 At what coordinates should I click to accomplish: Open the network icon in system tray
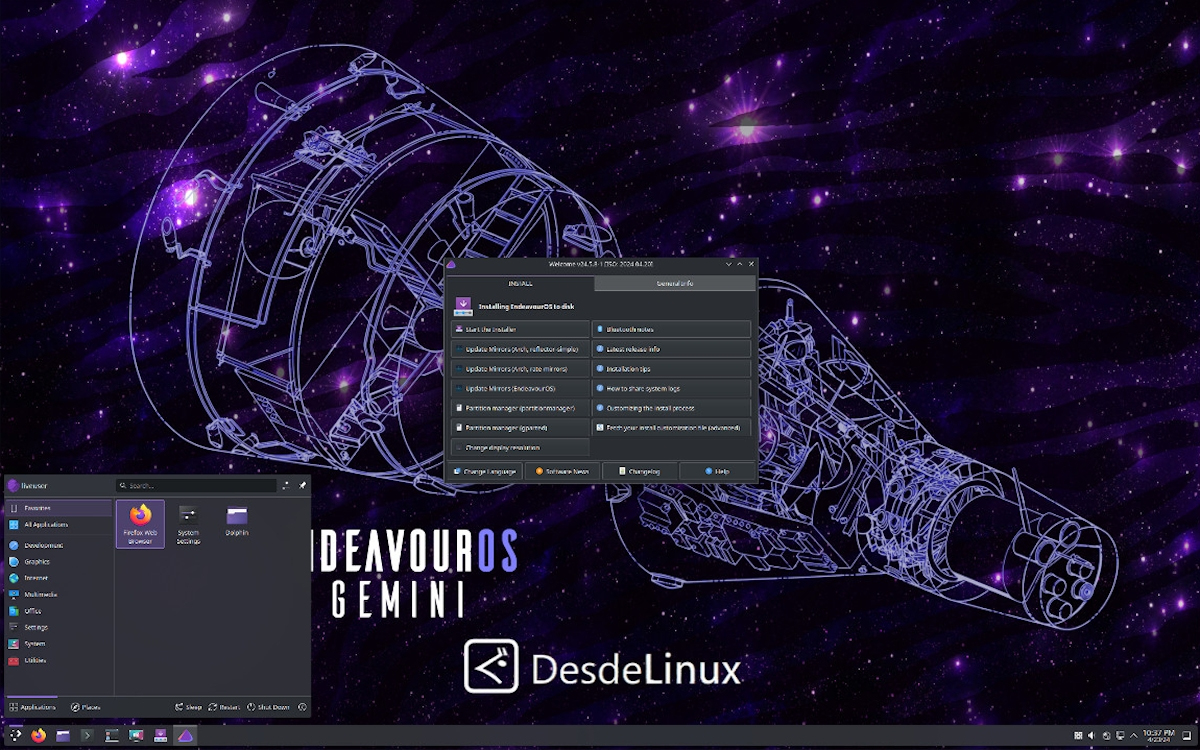tap(1120, 736)
